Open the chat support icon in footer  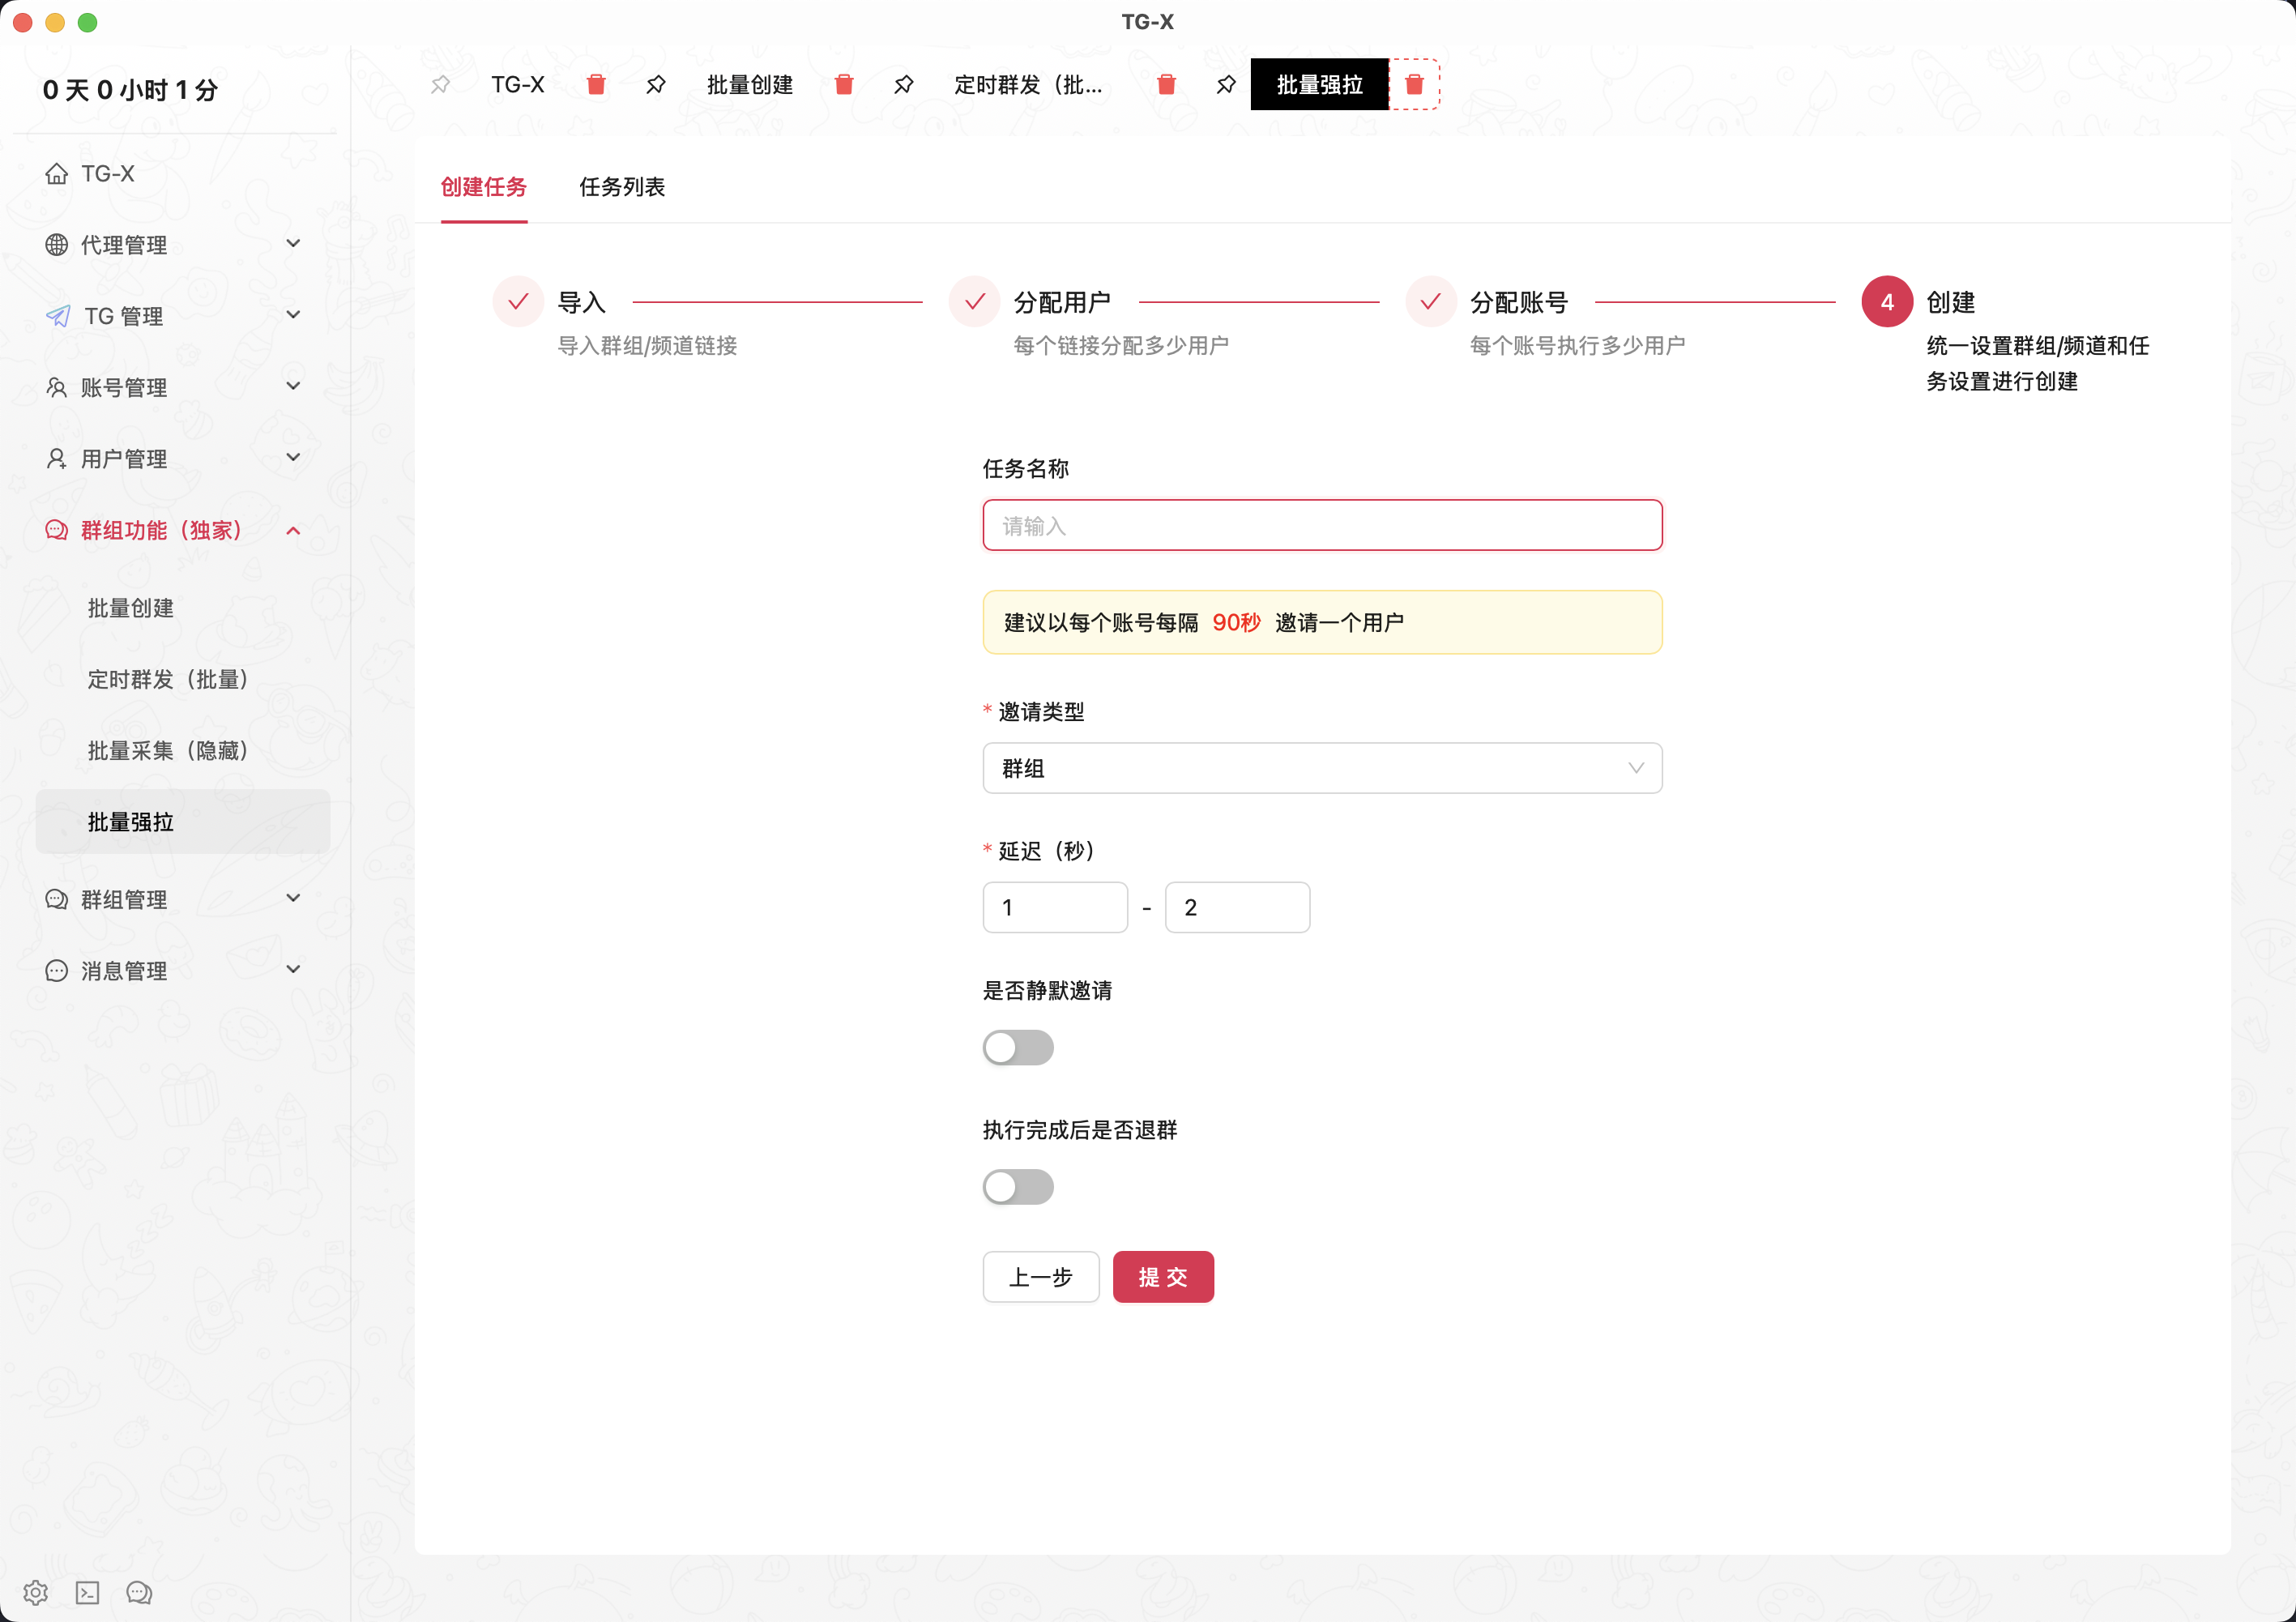139,1592
